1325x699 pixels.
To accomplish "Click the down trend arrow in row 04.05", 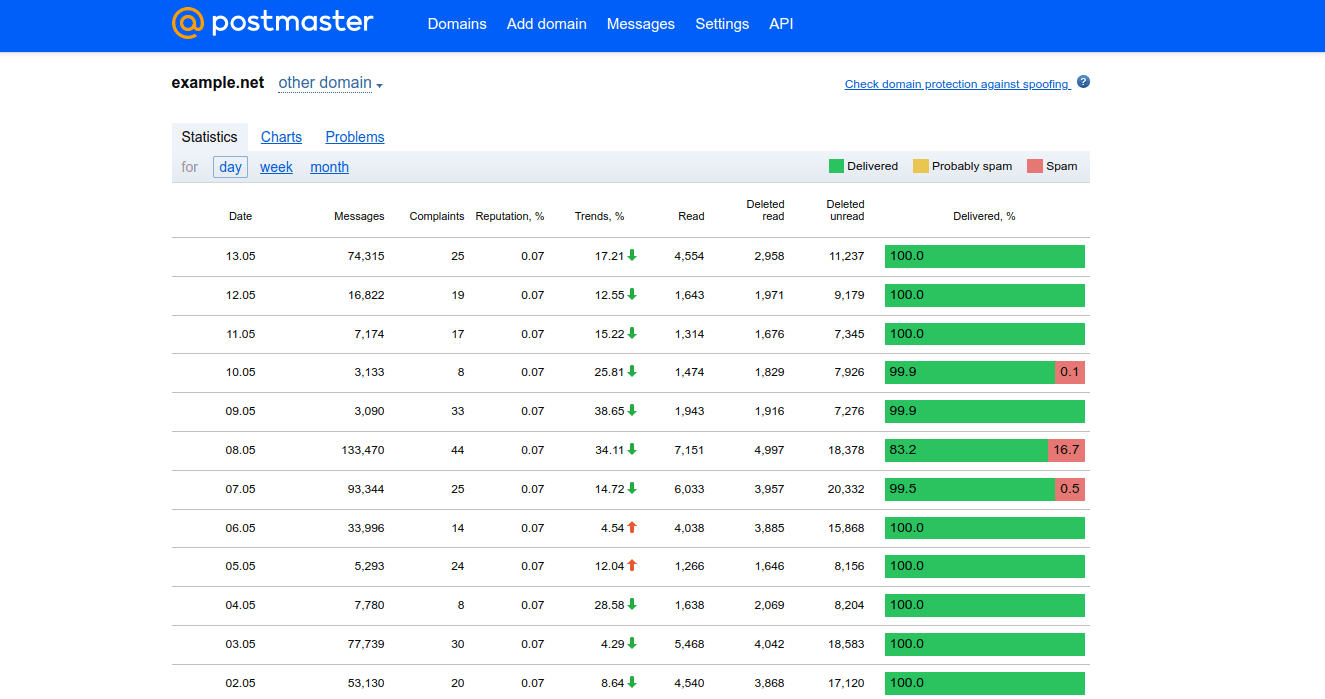I will [632, 604].
